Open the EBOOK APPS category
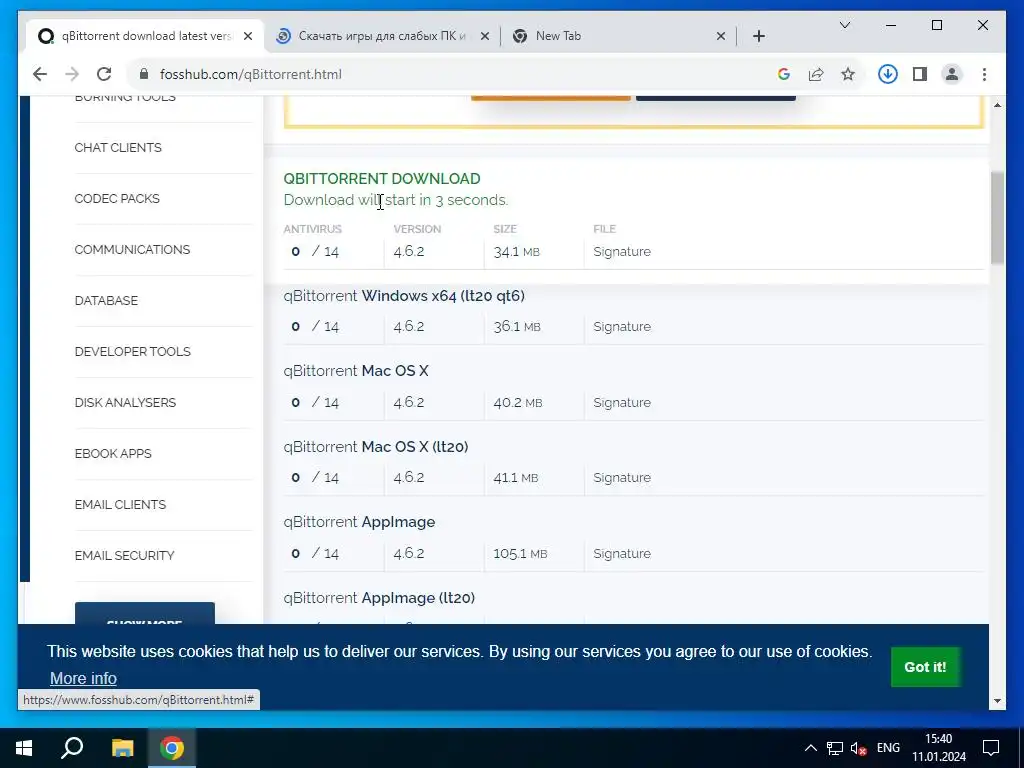The width and height of the screenshot is (1024, 768). pyautogui.click(x=112, y=453)
